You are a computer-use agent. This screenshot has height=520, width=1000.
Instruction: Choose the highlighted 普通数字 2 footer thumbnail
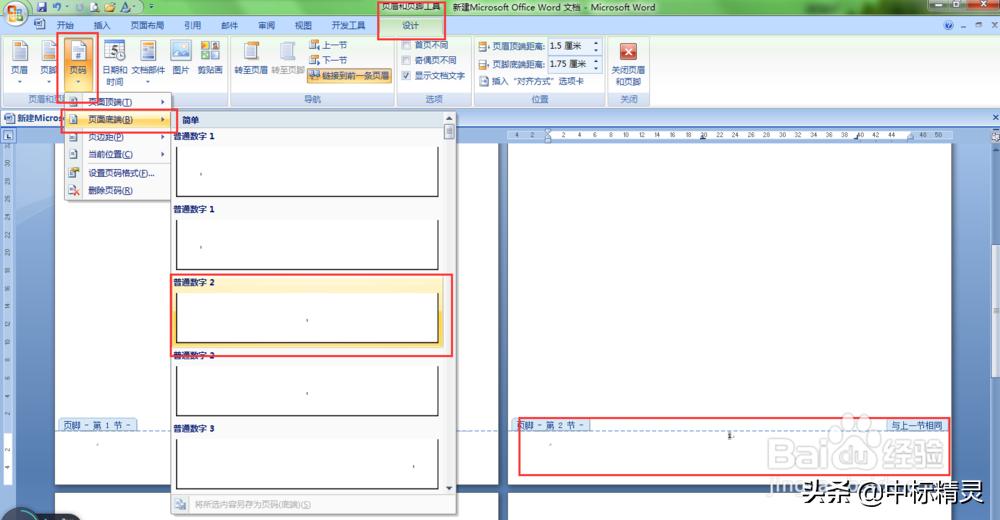(307, 318)
